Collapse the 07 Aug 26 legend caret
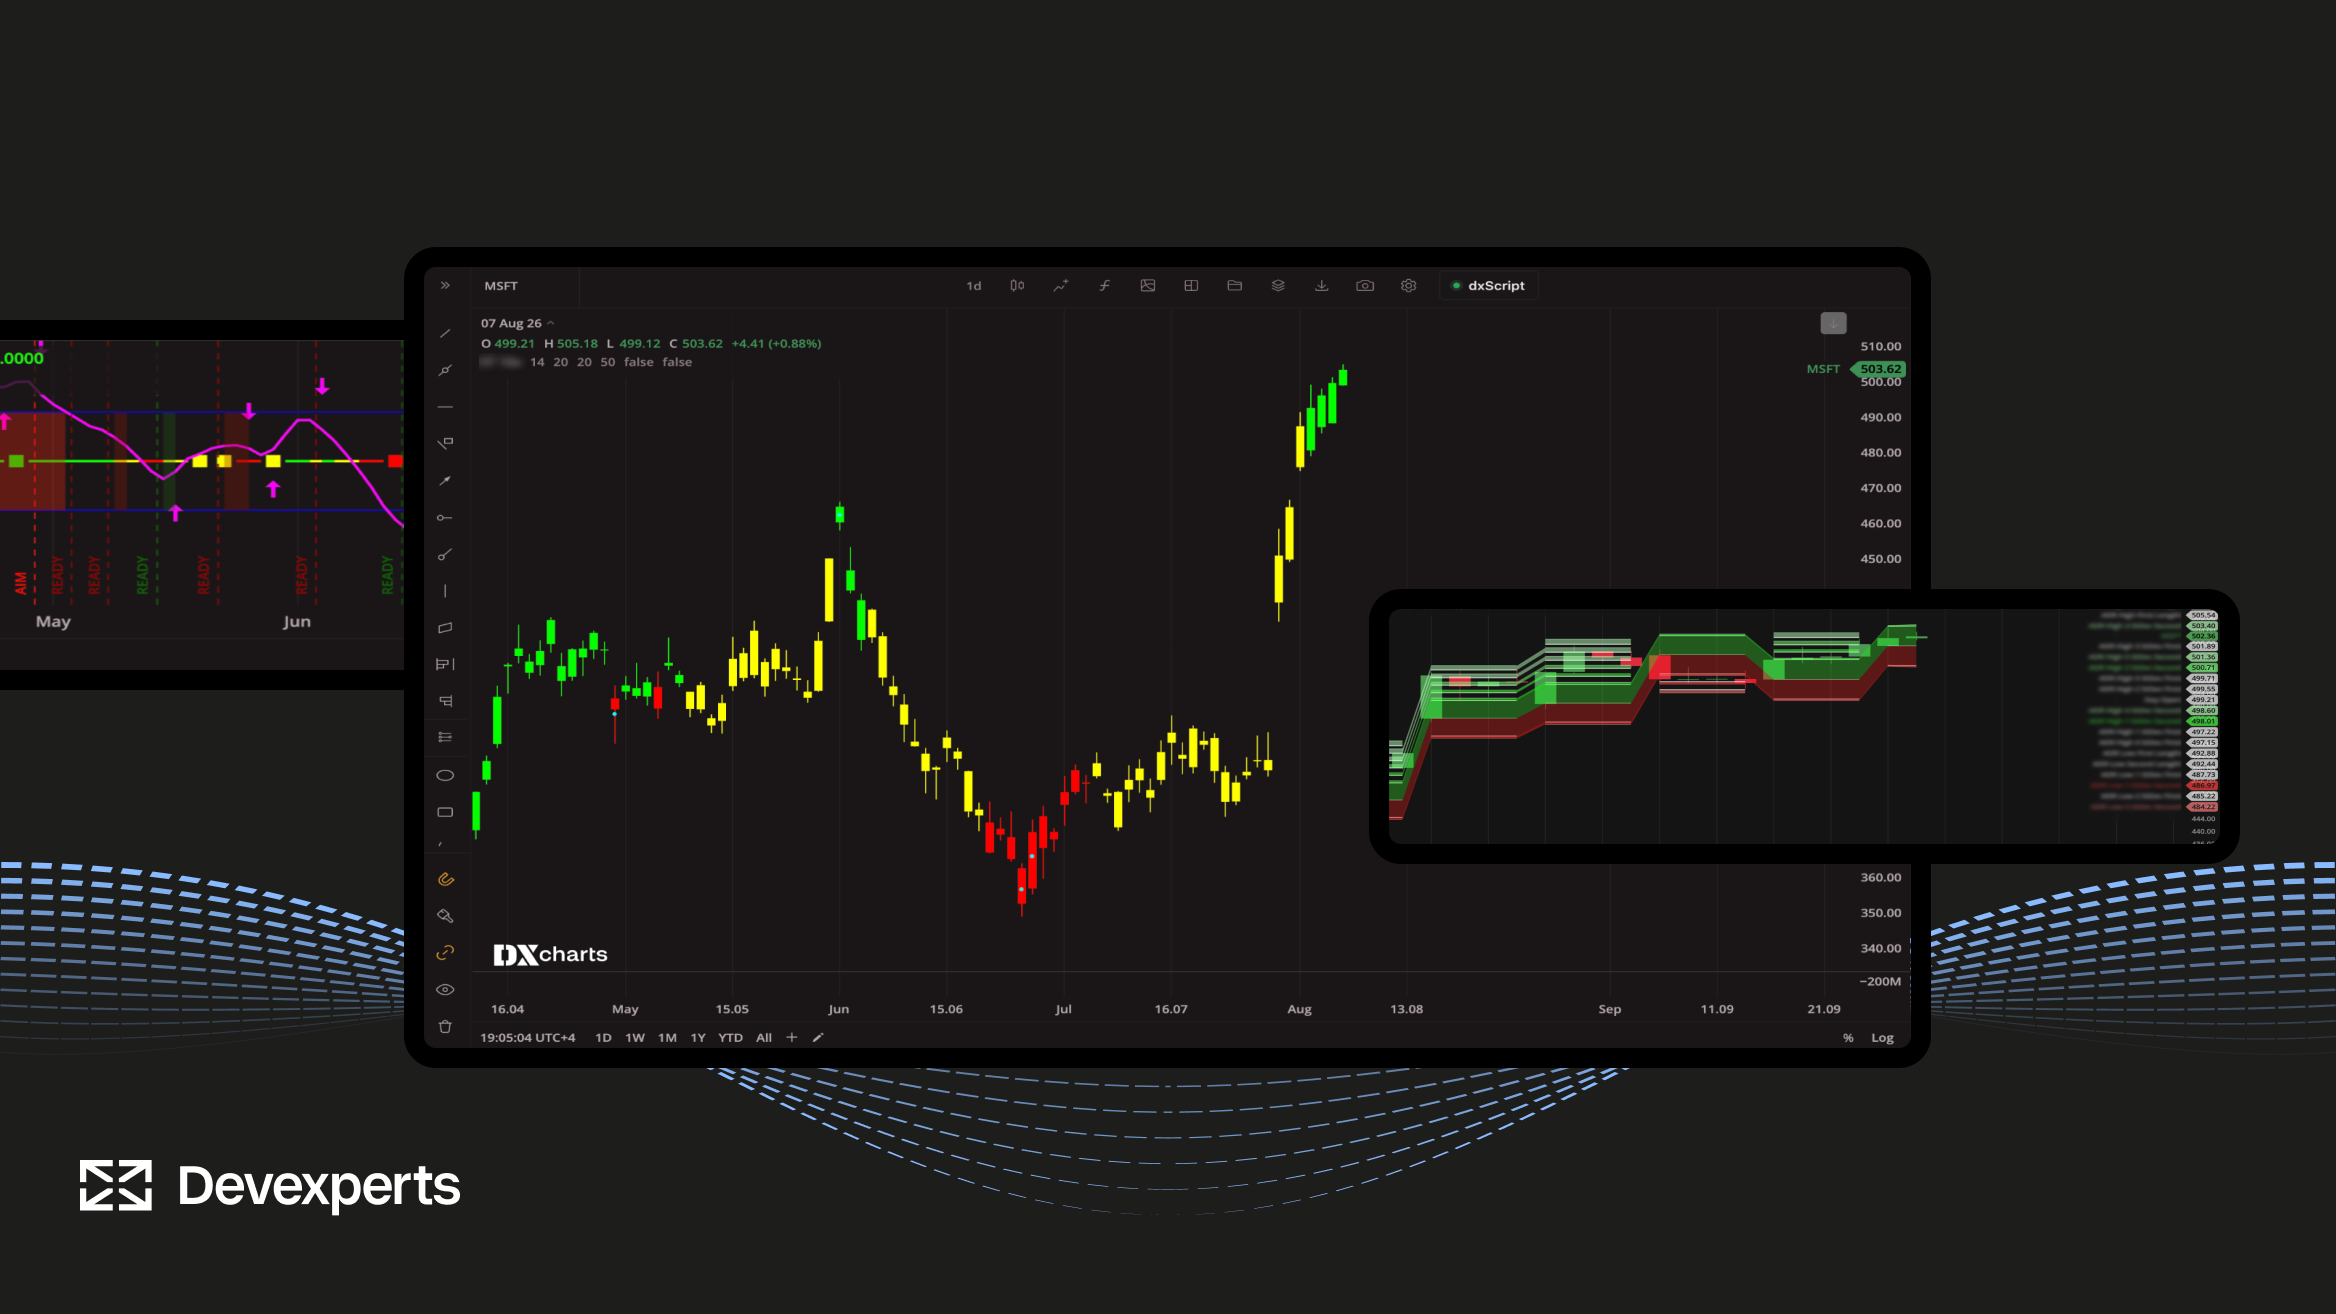The image size is (2336, 1314). [551, 323]
